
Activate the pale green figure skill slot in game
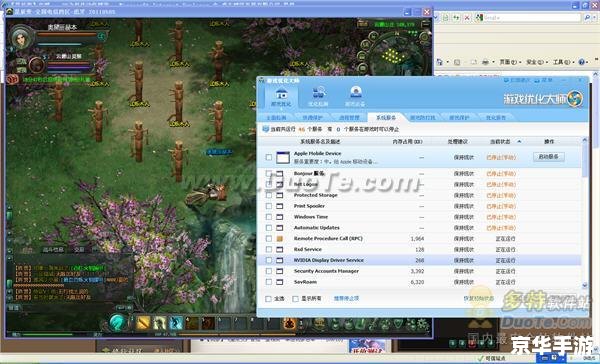(x=160, y=323)
